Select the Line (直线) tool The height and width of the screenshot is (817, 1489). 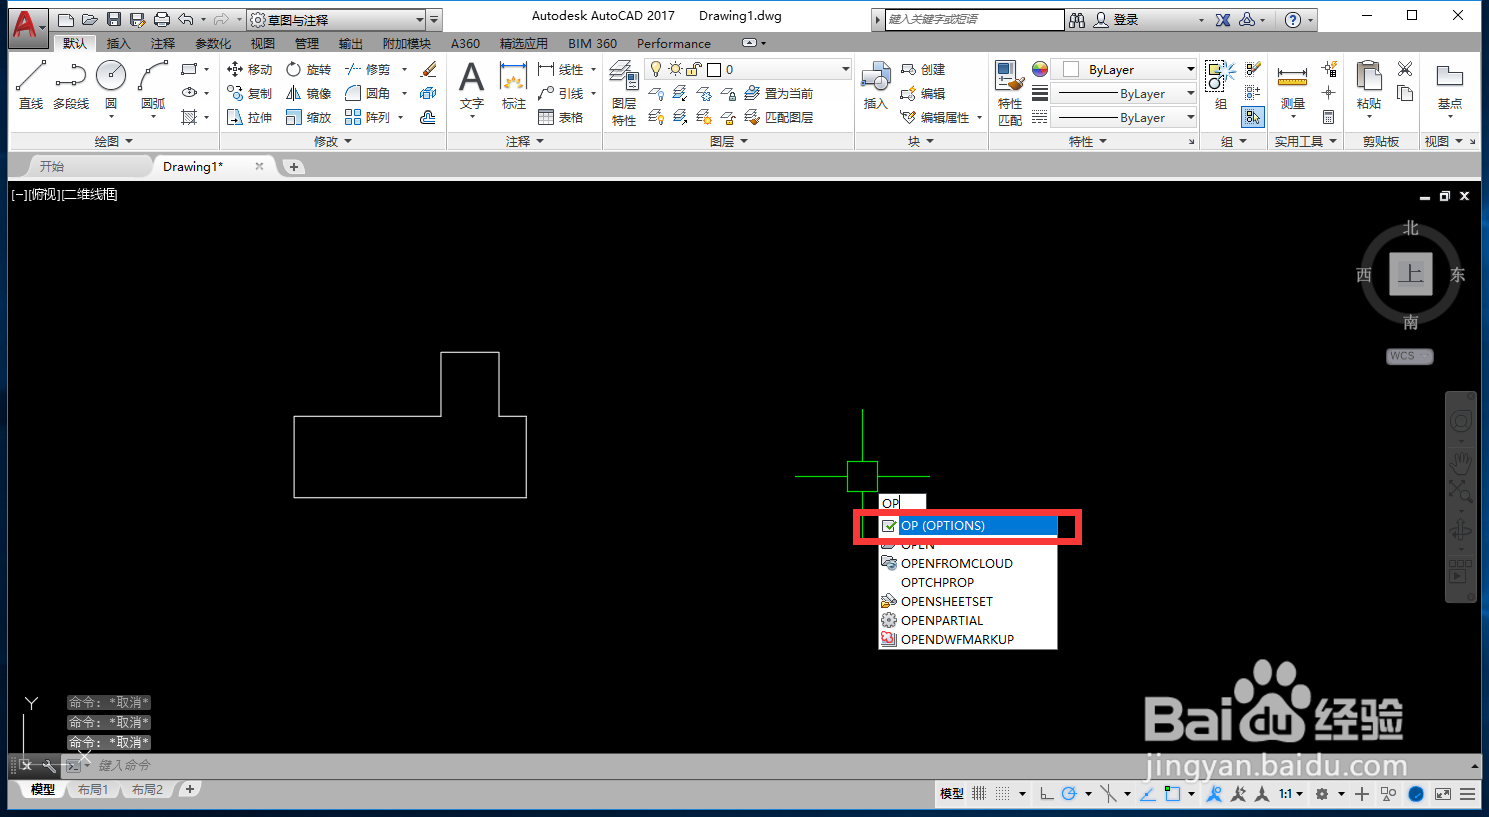click(x=30, y=84)
